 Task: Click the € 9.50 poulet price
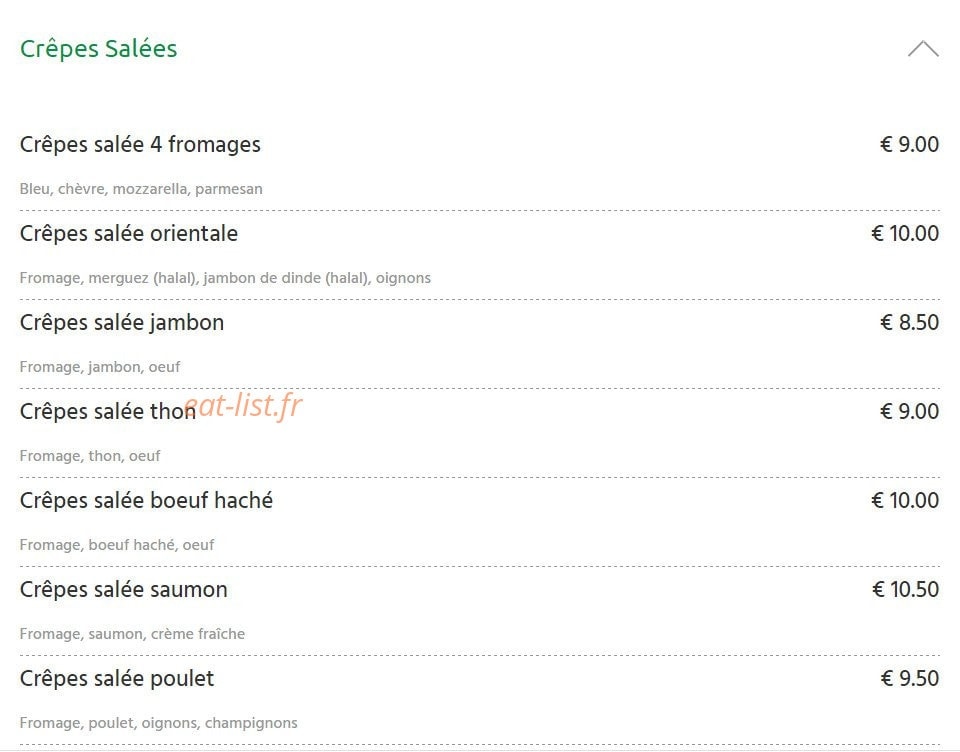[910, 678]
